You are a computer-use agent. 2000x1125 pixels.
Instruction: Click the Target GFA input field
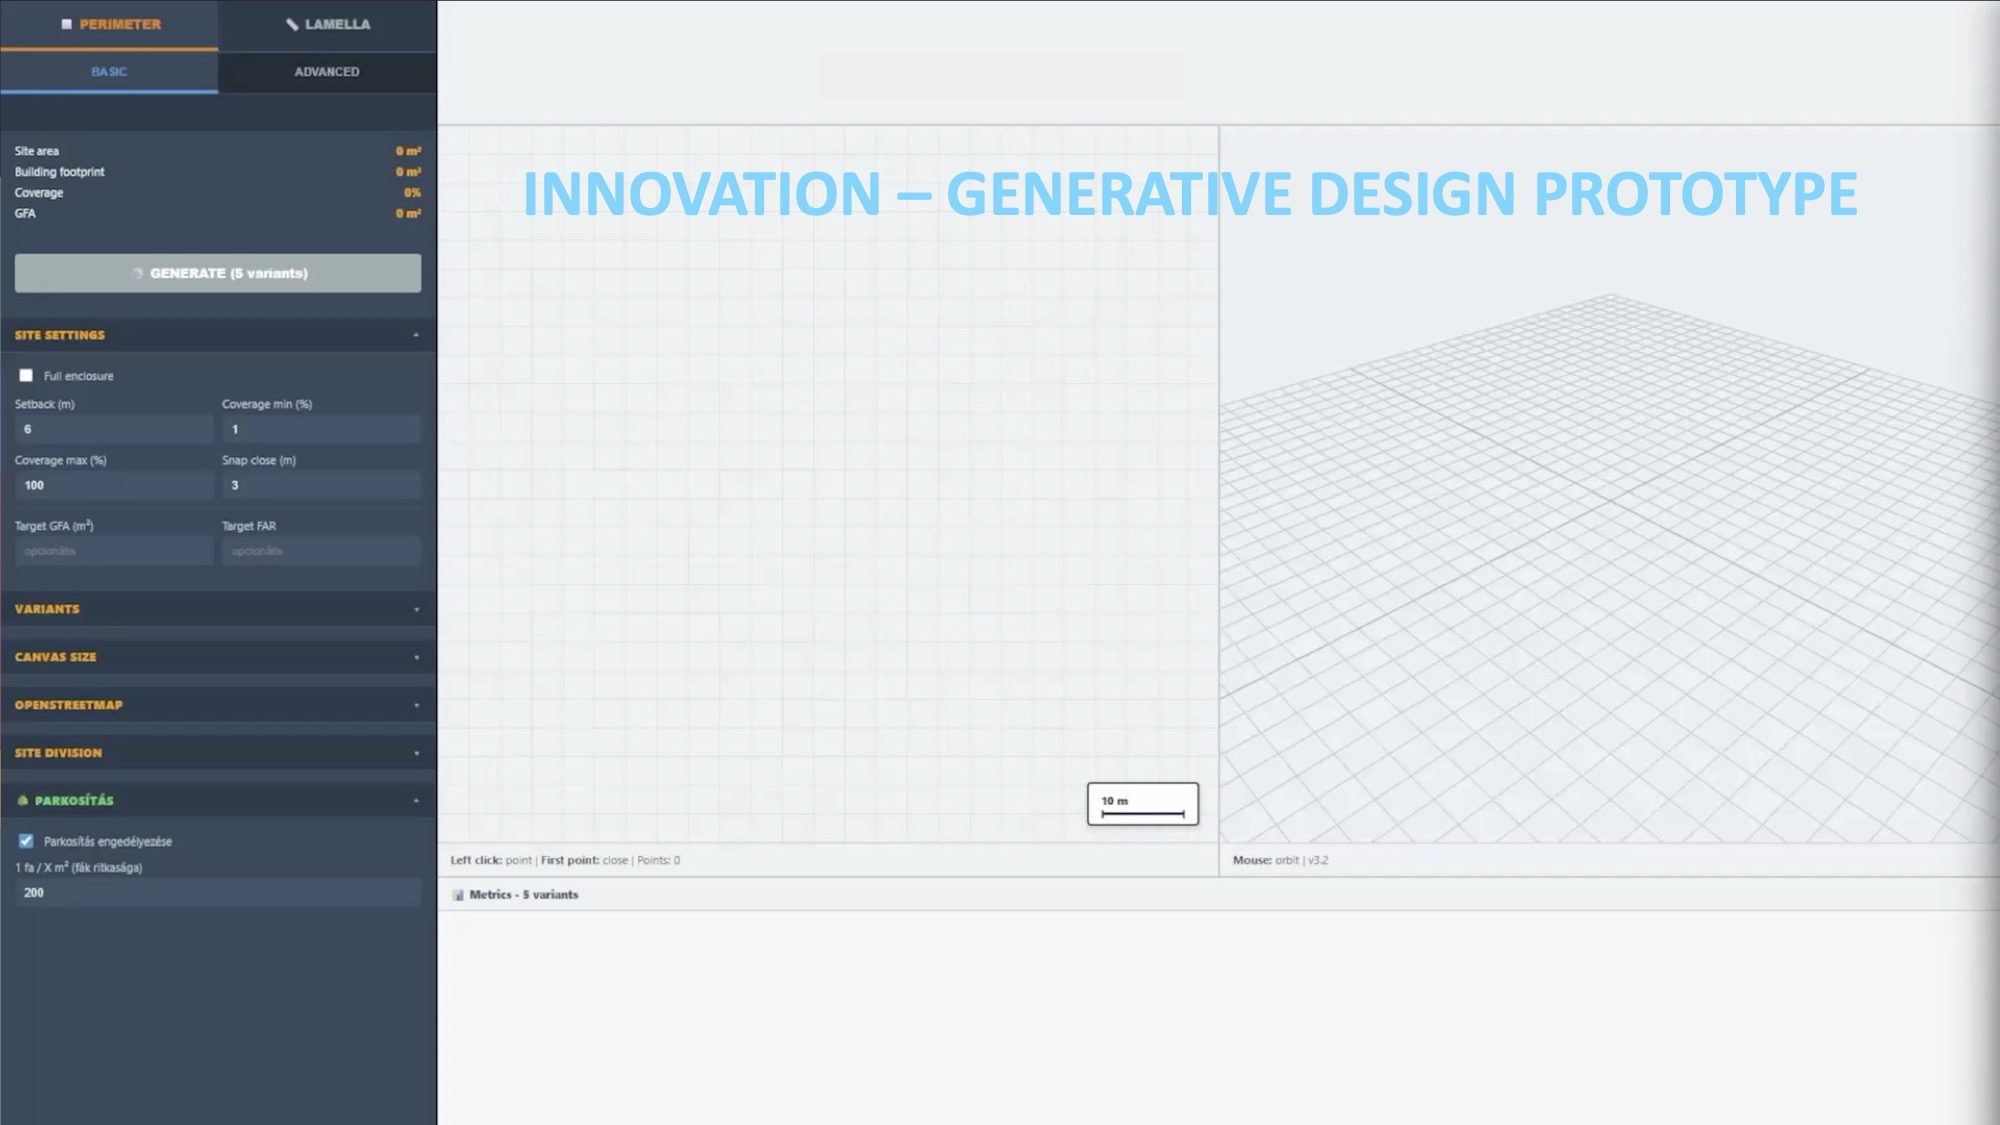(x=113, y=551)
